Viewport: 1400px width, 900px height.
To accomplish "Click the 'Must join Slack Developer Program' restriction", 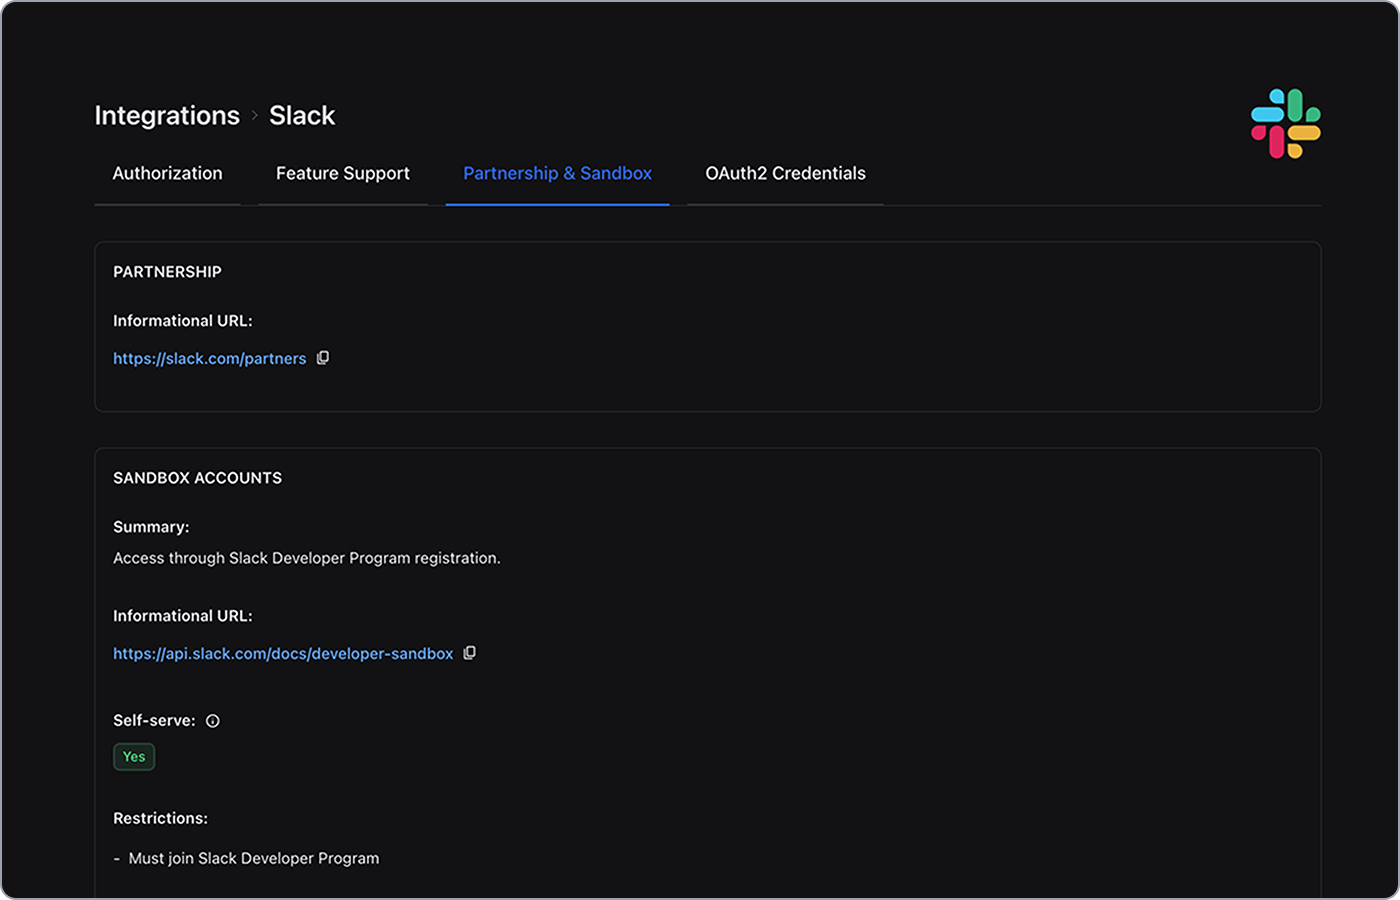I will [x=254, y=858].
